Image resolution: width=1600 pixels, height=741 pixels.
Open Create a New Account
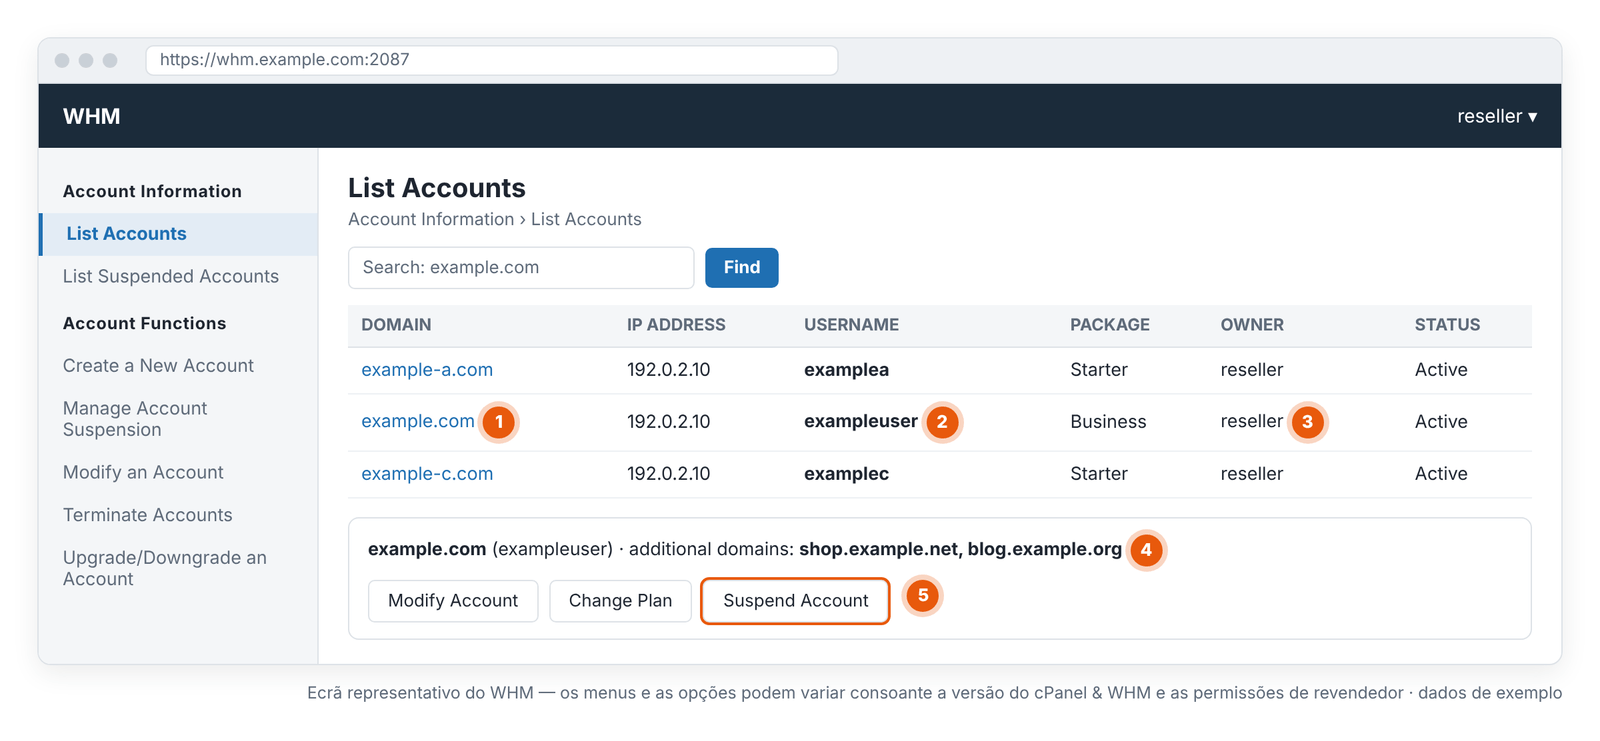[158, 366]
